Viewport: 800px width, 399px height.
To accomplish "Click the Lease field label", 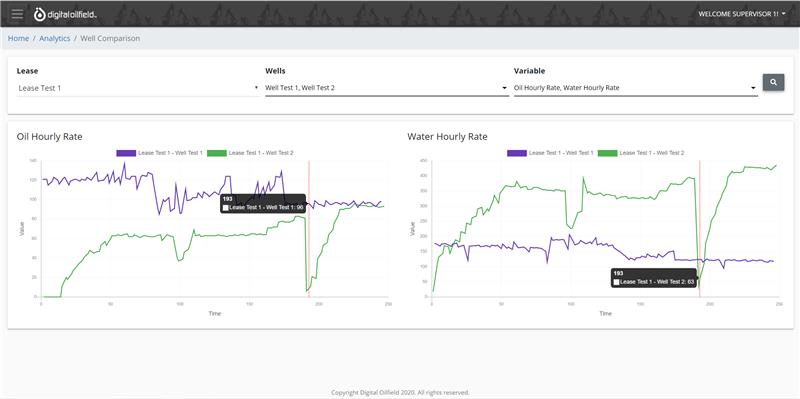I will point(28,71).
